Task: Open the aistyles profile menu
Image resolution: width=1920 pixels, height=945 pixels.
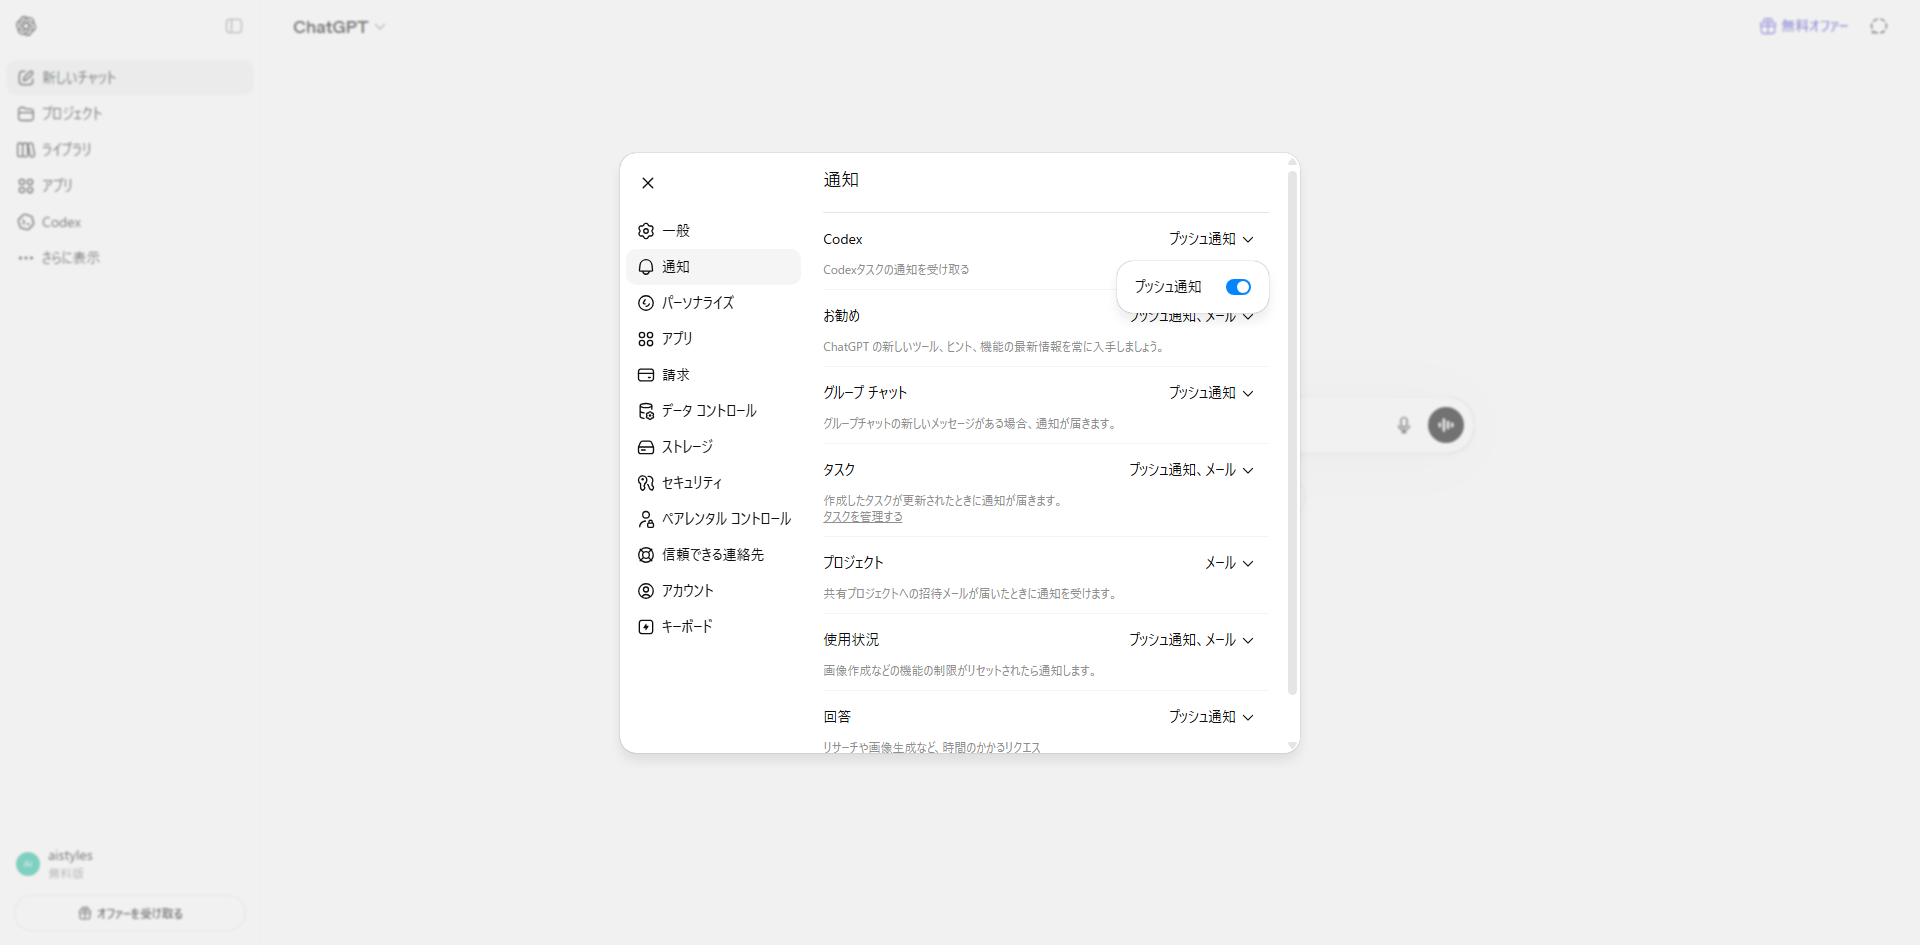Action: pyautogui.click(x=130, y=864)
